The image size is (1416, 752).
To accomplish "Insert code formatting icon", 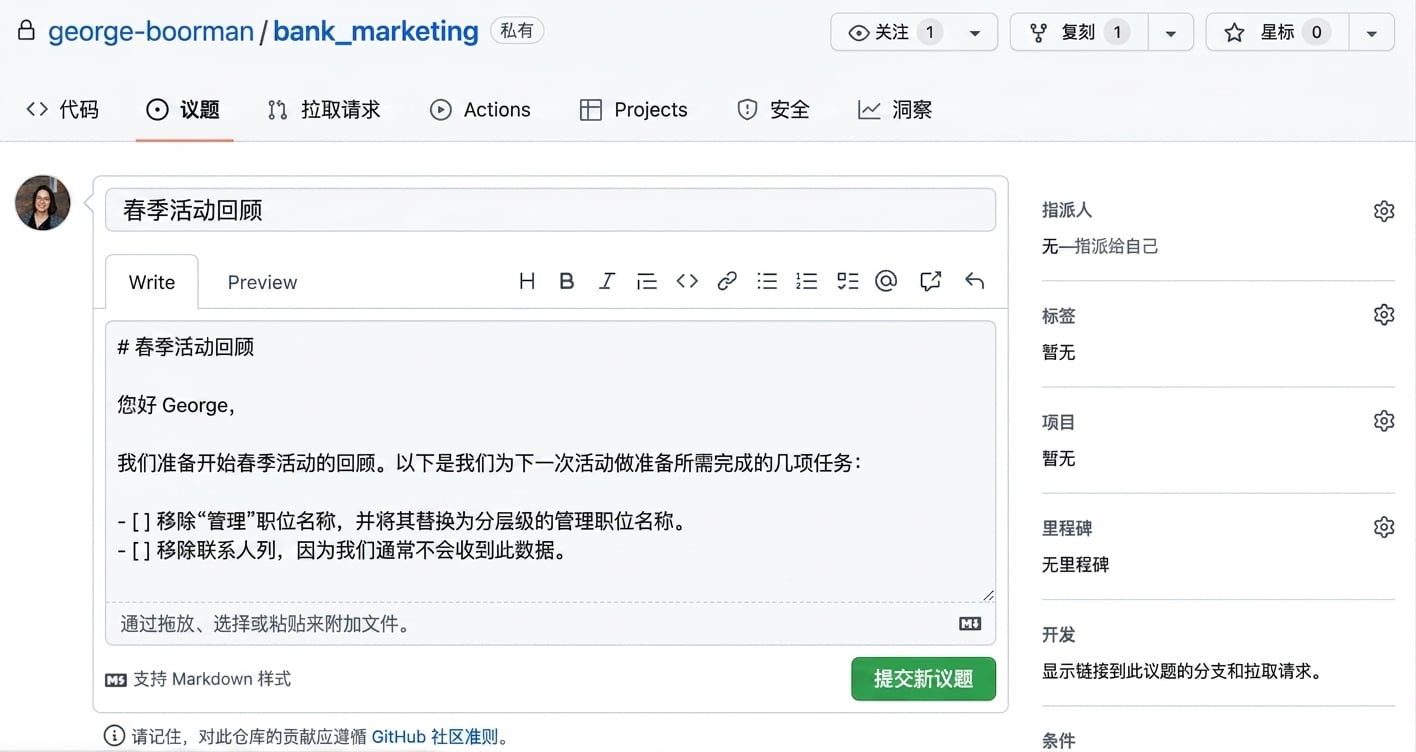I will tap(687, 282).
